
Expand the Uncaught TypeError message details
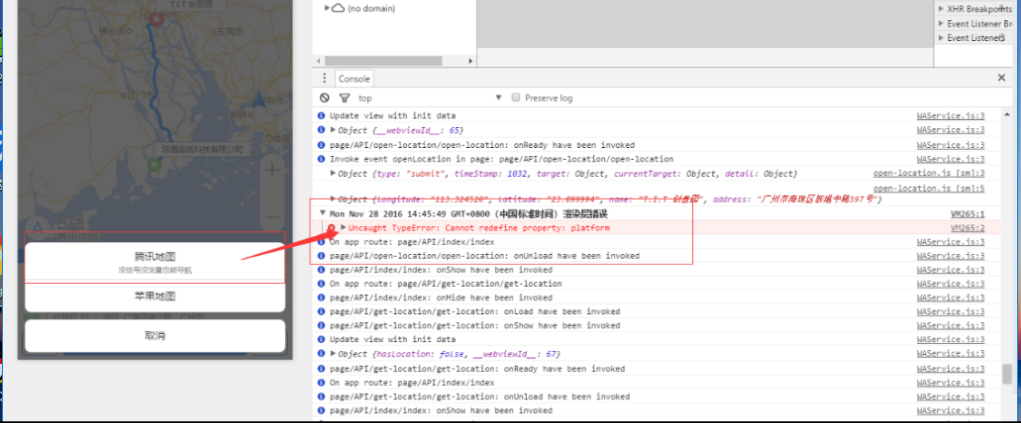point(344,228)
